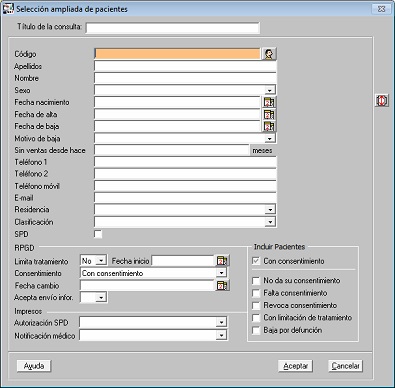The height and width of the screenshot is (388, 395).
Task: Toggle Con consentimiento checkbox
Action: point(256,261)
